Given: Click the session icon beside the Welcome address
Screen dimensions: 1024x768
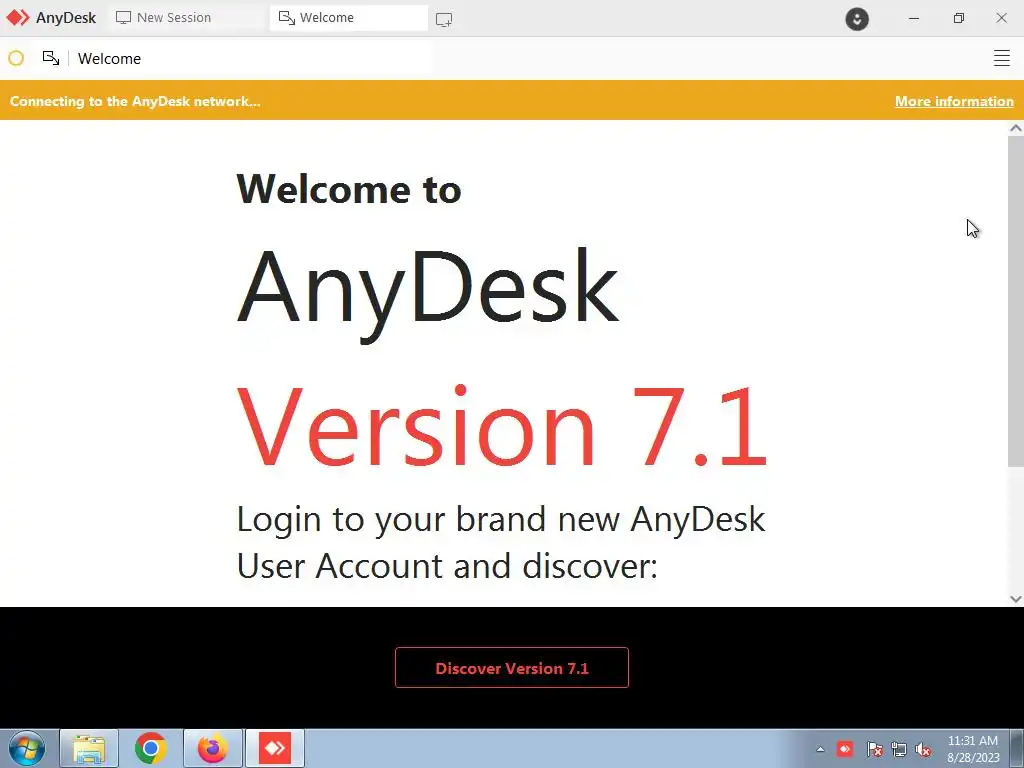Looking at the screenshot, I should [x=51, y=58].
